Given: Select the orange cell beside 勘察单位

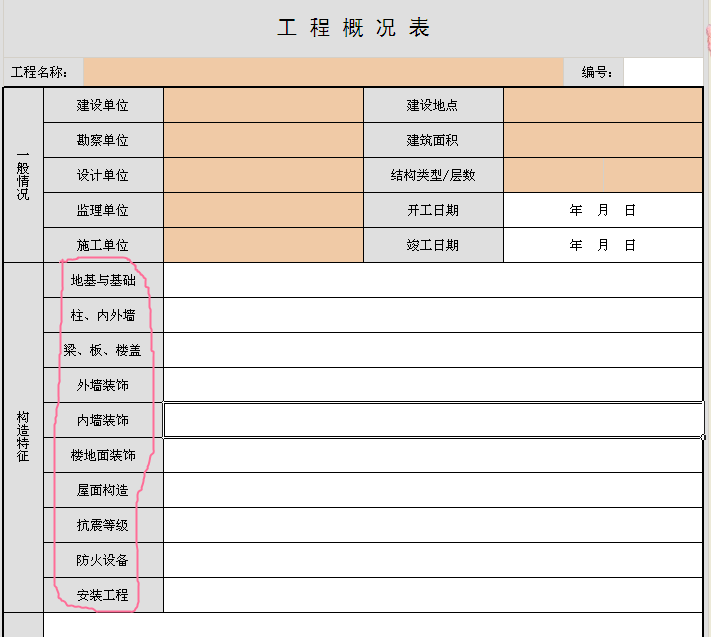Looking at the screenshot, I should [x=263, y=141].
